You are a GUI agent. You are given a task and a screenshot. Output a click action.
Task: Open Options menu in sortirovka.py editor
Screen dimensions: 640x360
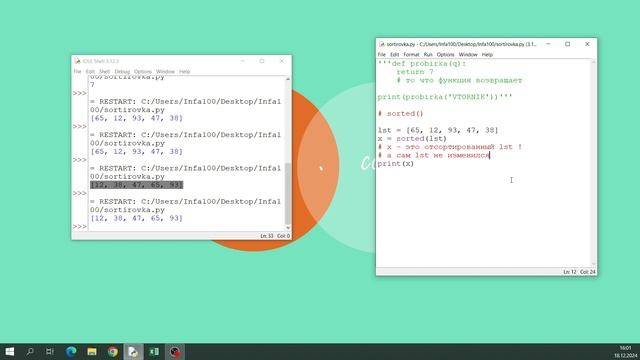[x=445, y=55]
